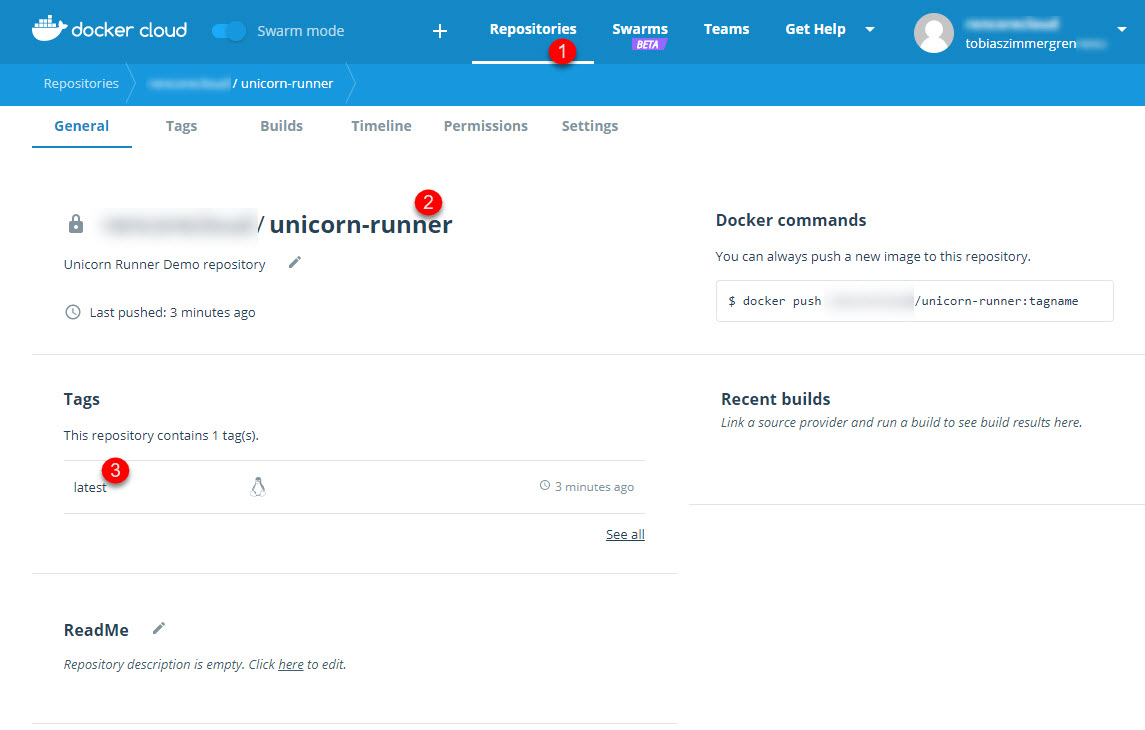Click See all under the tags list
The height and width of the screenshot is (730, 1145).
[624, 534]
